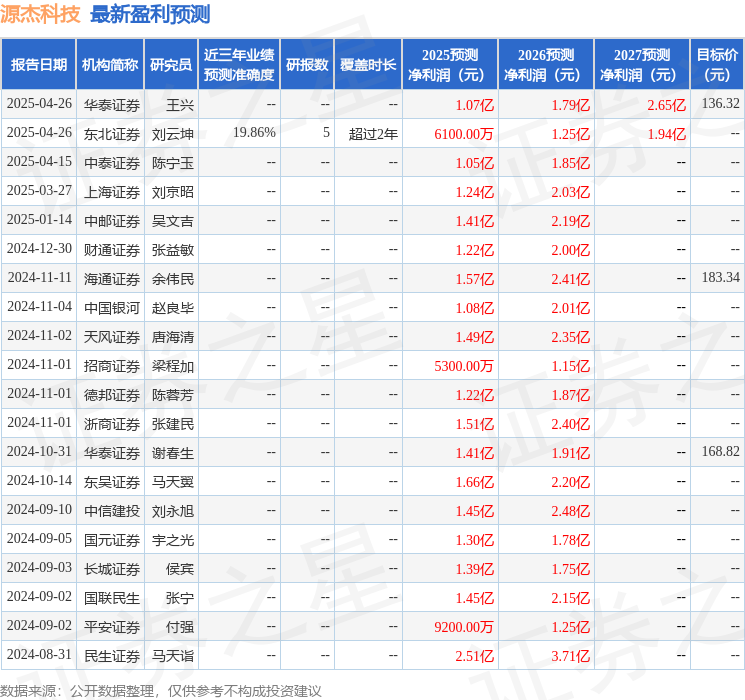Image resolution: width=745 pixels, height=700 pixels.
Task: Select analyst 宇之光
Action: pos(173,540)
